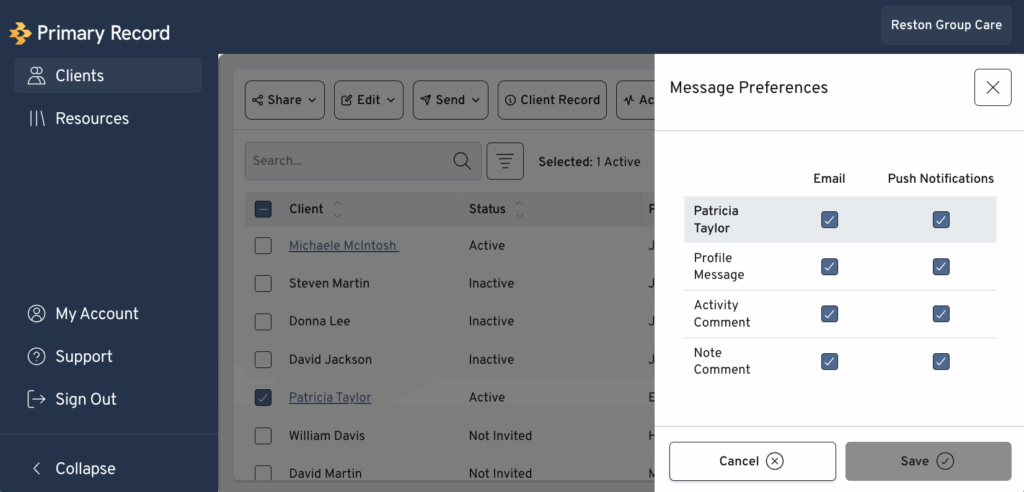The width and height of the screenshot is (1024, 492).
Task: Go to Resources in sidebar
Action: tap(92, 119)
